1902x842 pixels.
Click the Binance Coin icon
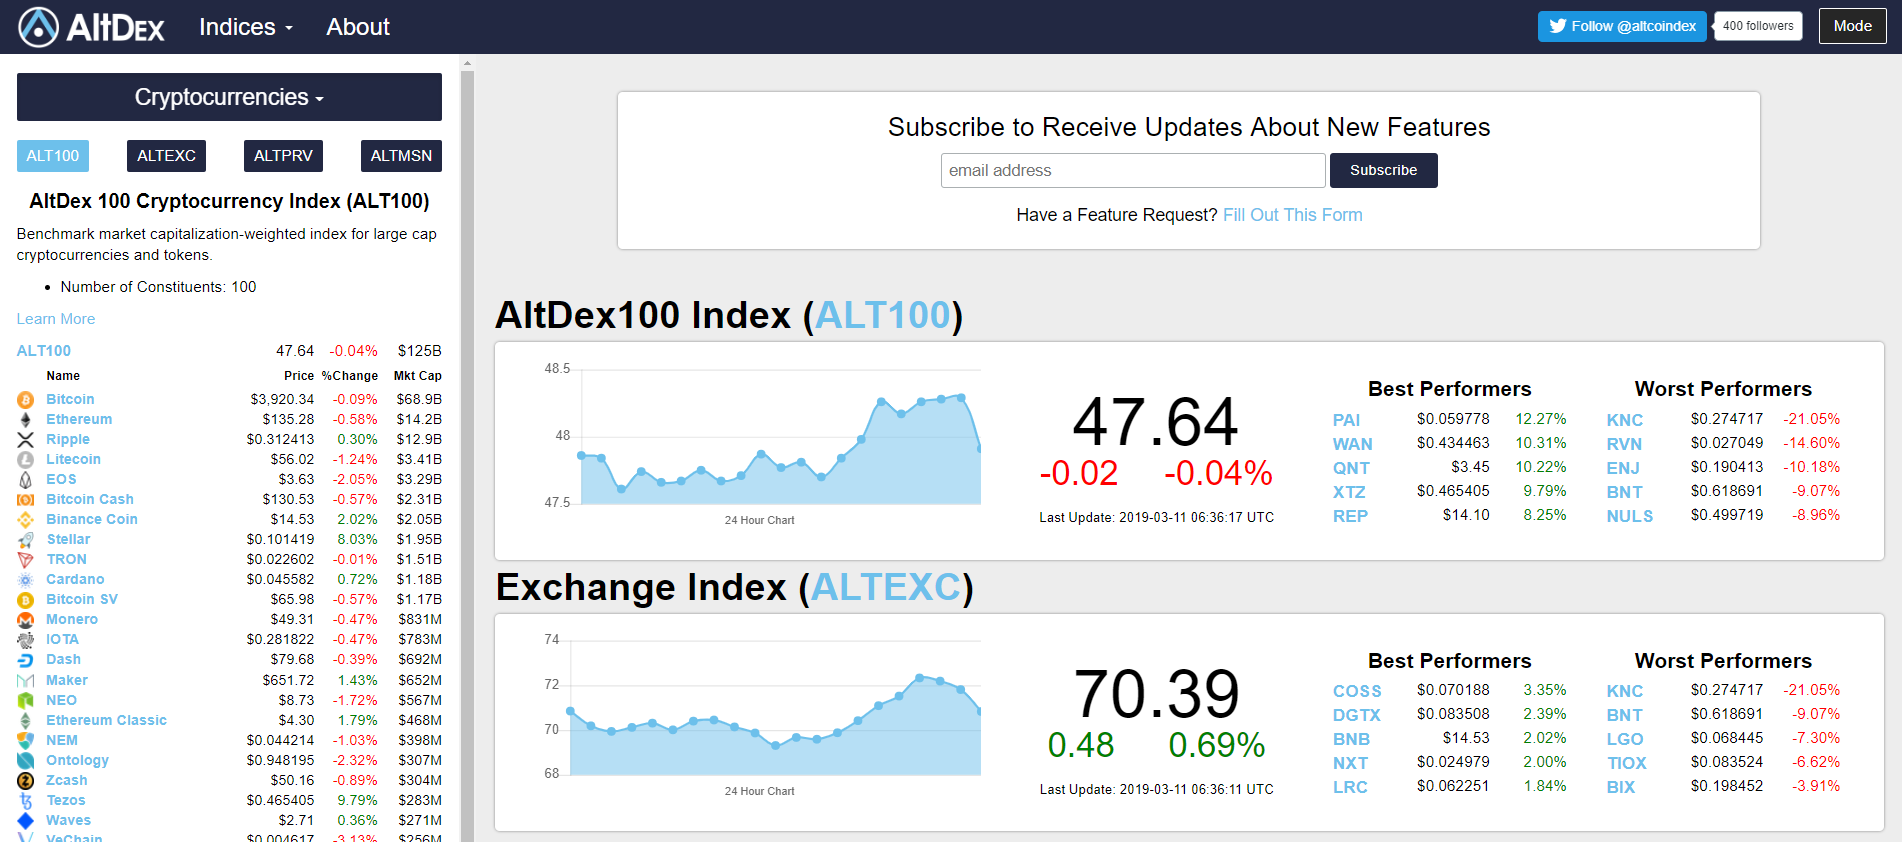[x=26, y=520]
